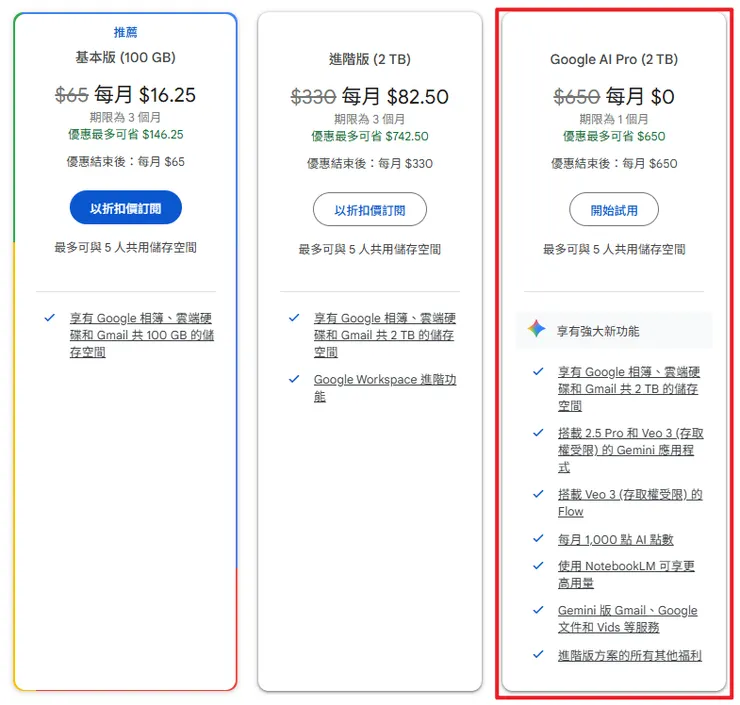740x705 pixels.
Task: Click the 每月 $82.50 price text
Action: click(x=395, y=97)
